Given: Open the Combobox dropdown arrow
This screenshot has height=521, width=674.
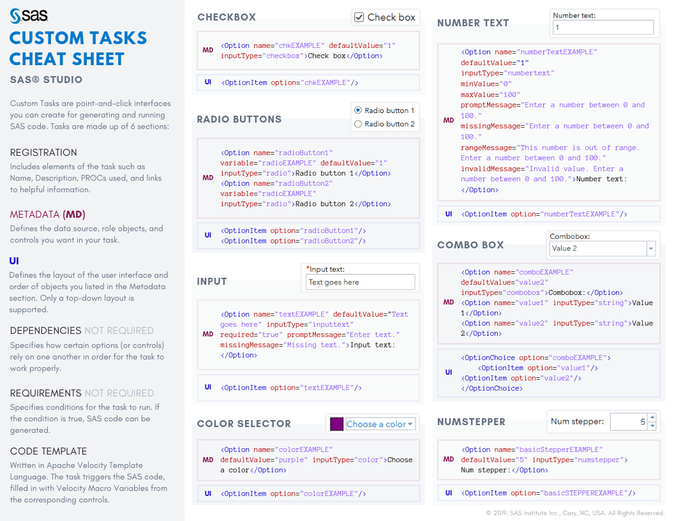Looking at the screenshot, I should (651, 248).
